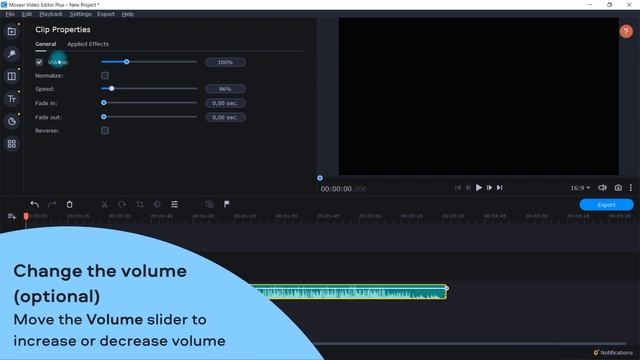Toggle the Volume checkbox
Image resolution: width=640 pixels, height=360 pixels.
tap(39, 62)
